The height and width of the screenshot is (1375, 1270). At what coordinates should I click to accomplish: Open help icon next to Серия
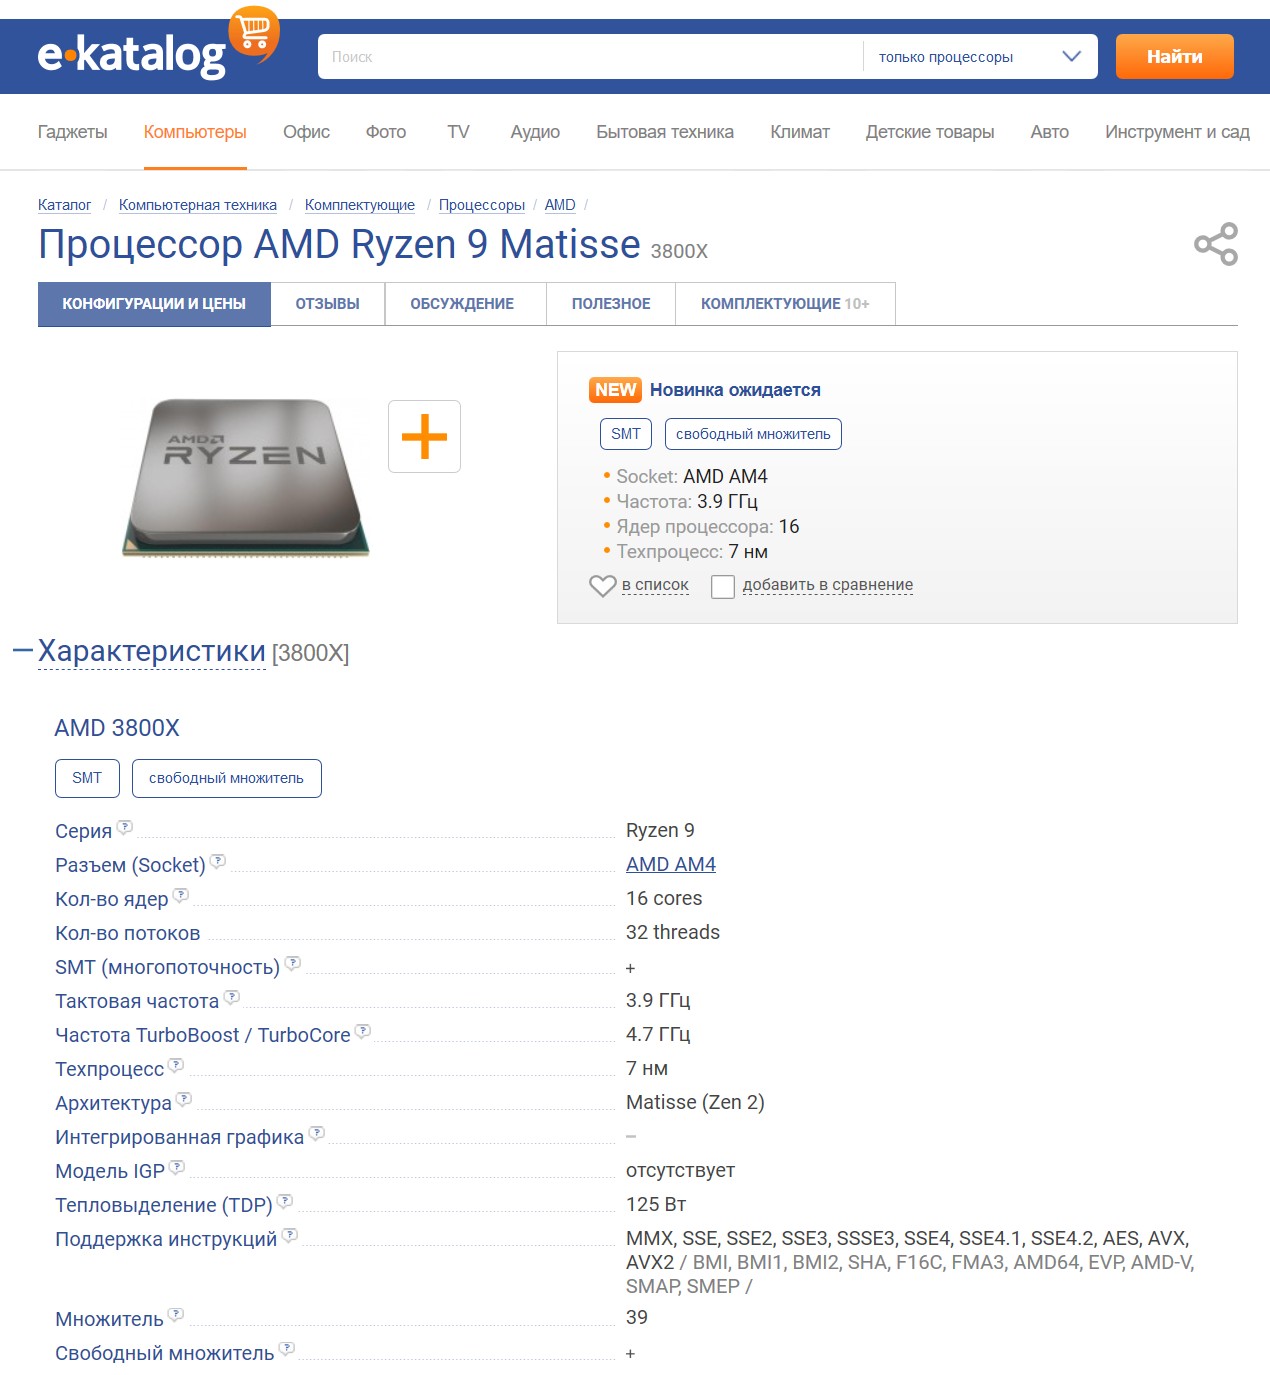point(125,827)
